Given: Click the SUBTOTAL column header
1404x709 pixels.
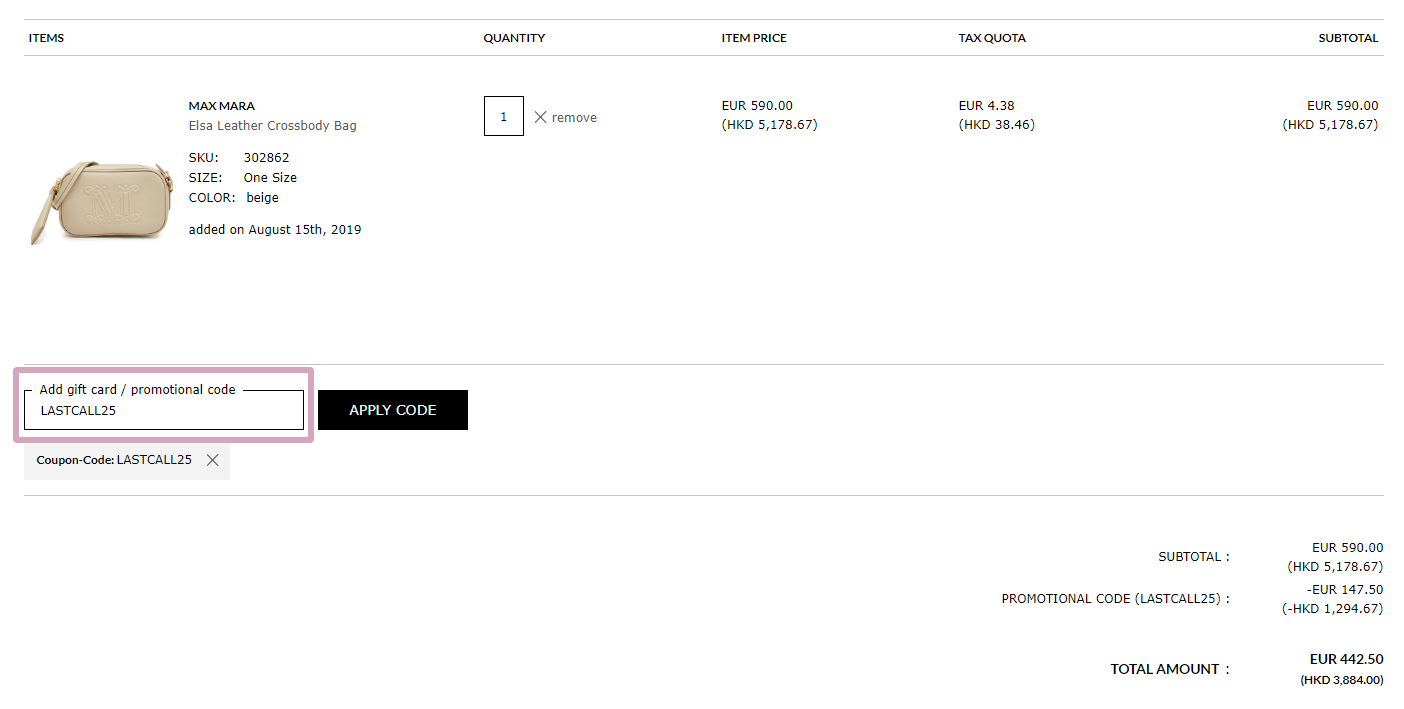Looking at the screenshot, I should click(x=1348, y=38).
